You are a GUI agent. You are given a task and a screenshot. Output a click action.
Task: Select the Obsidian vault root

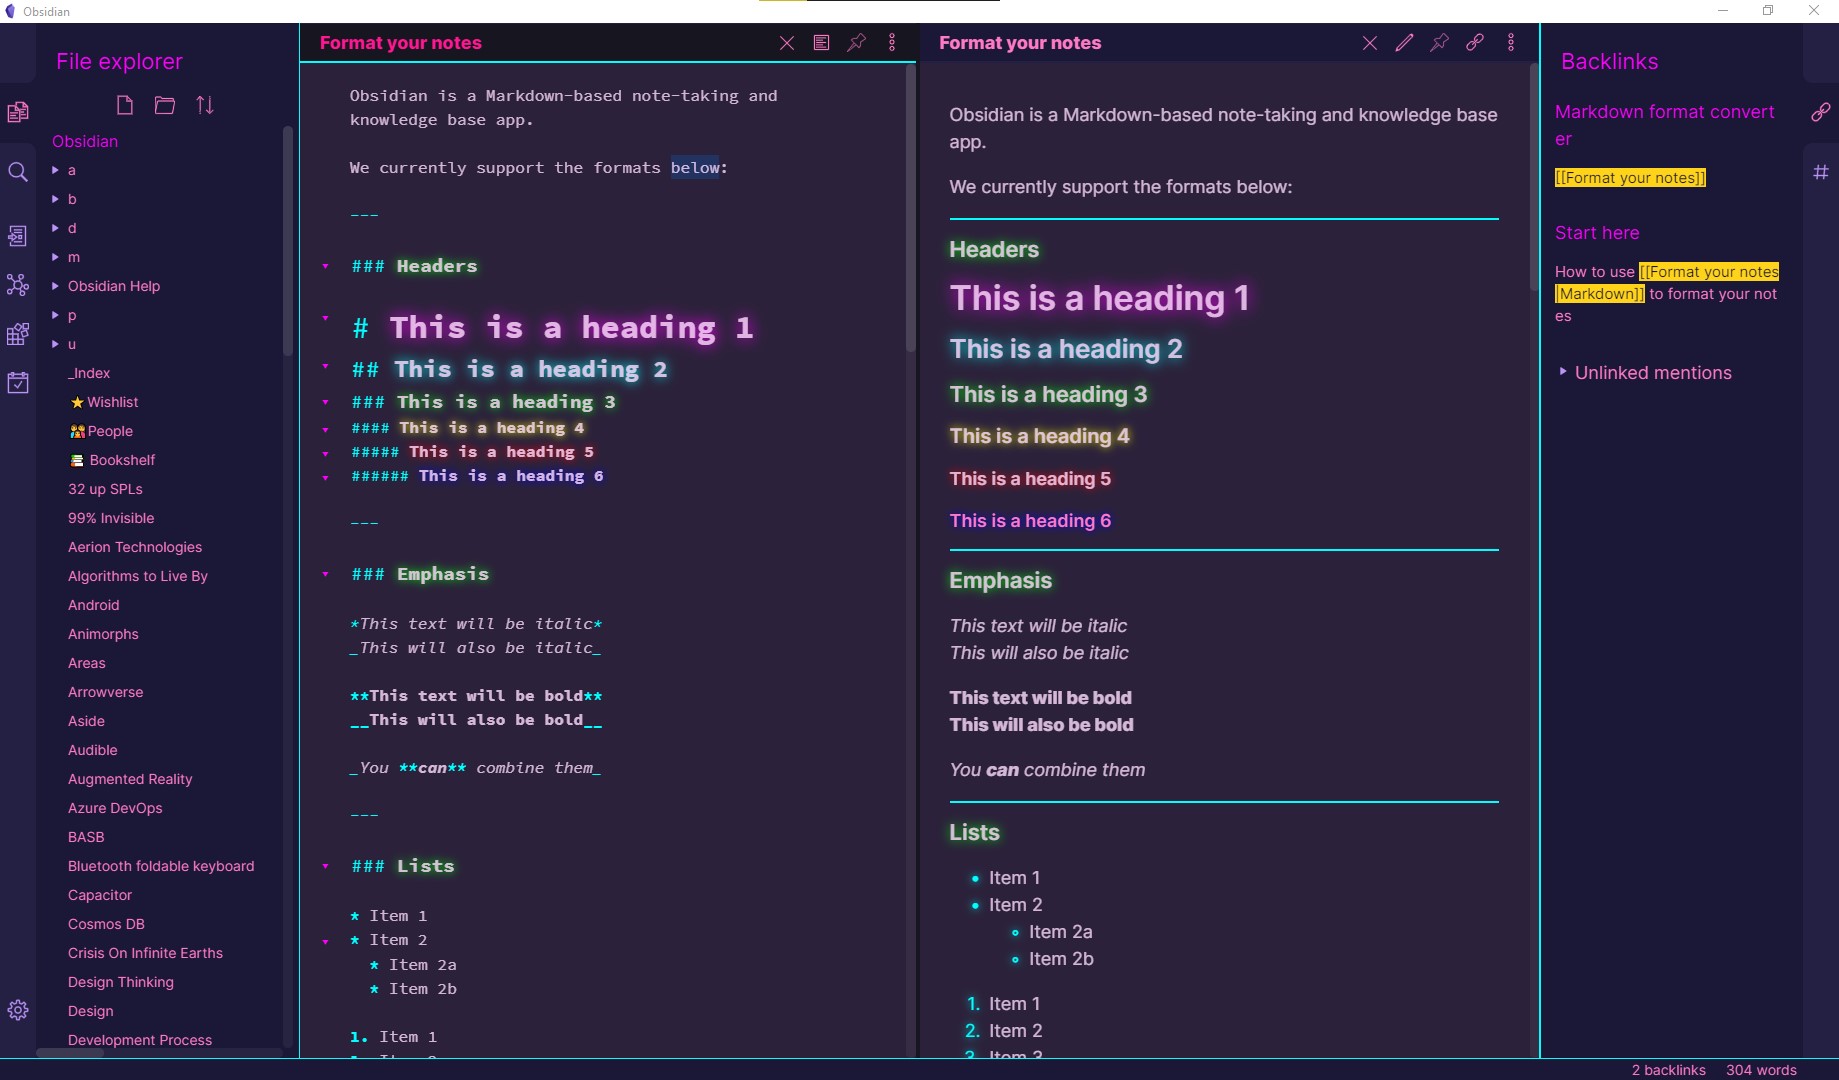point(85,141)
